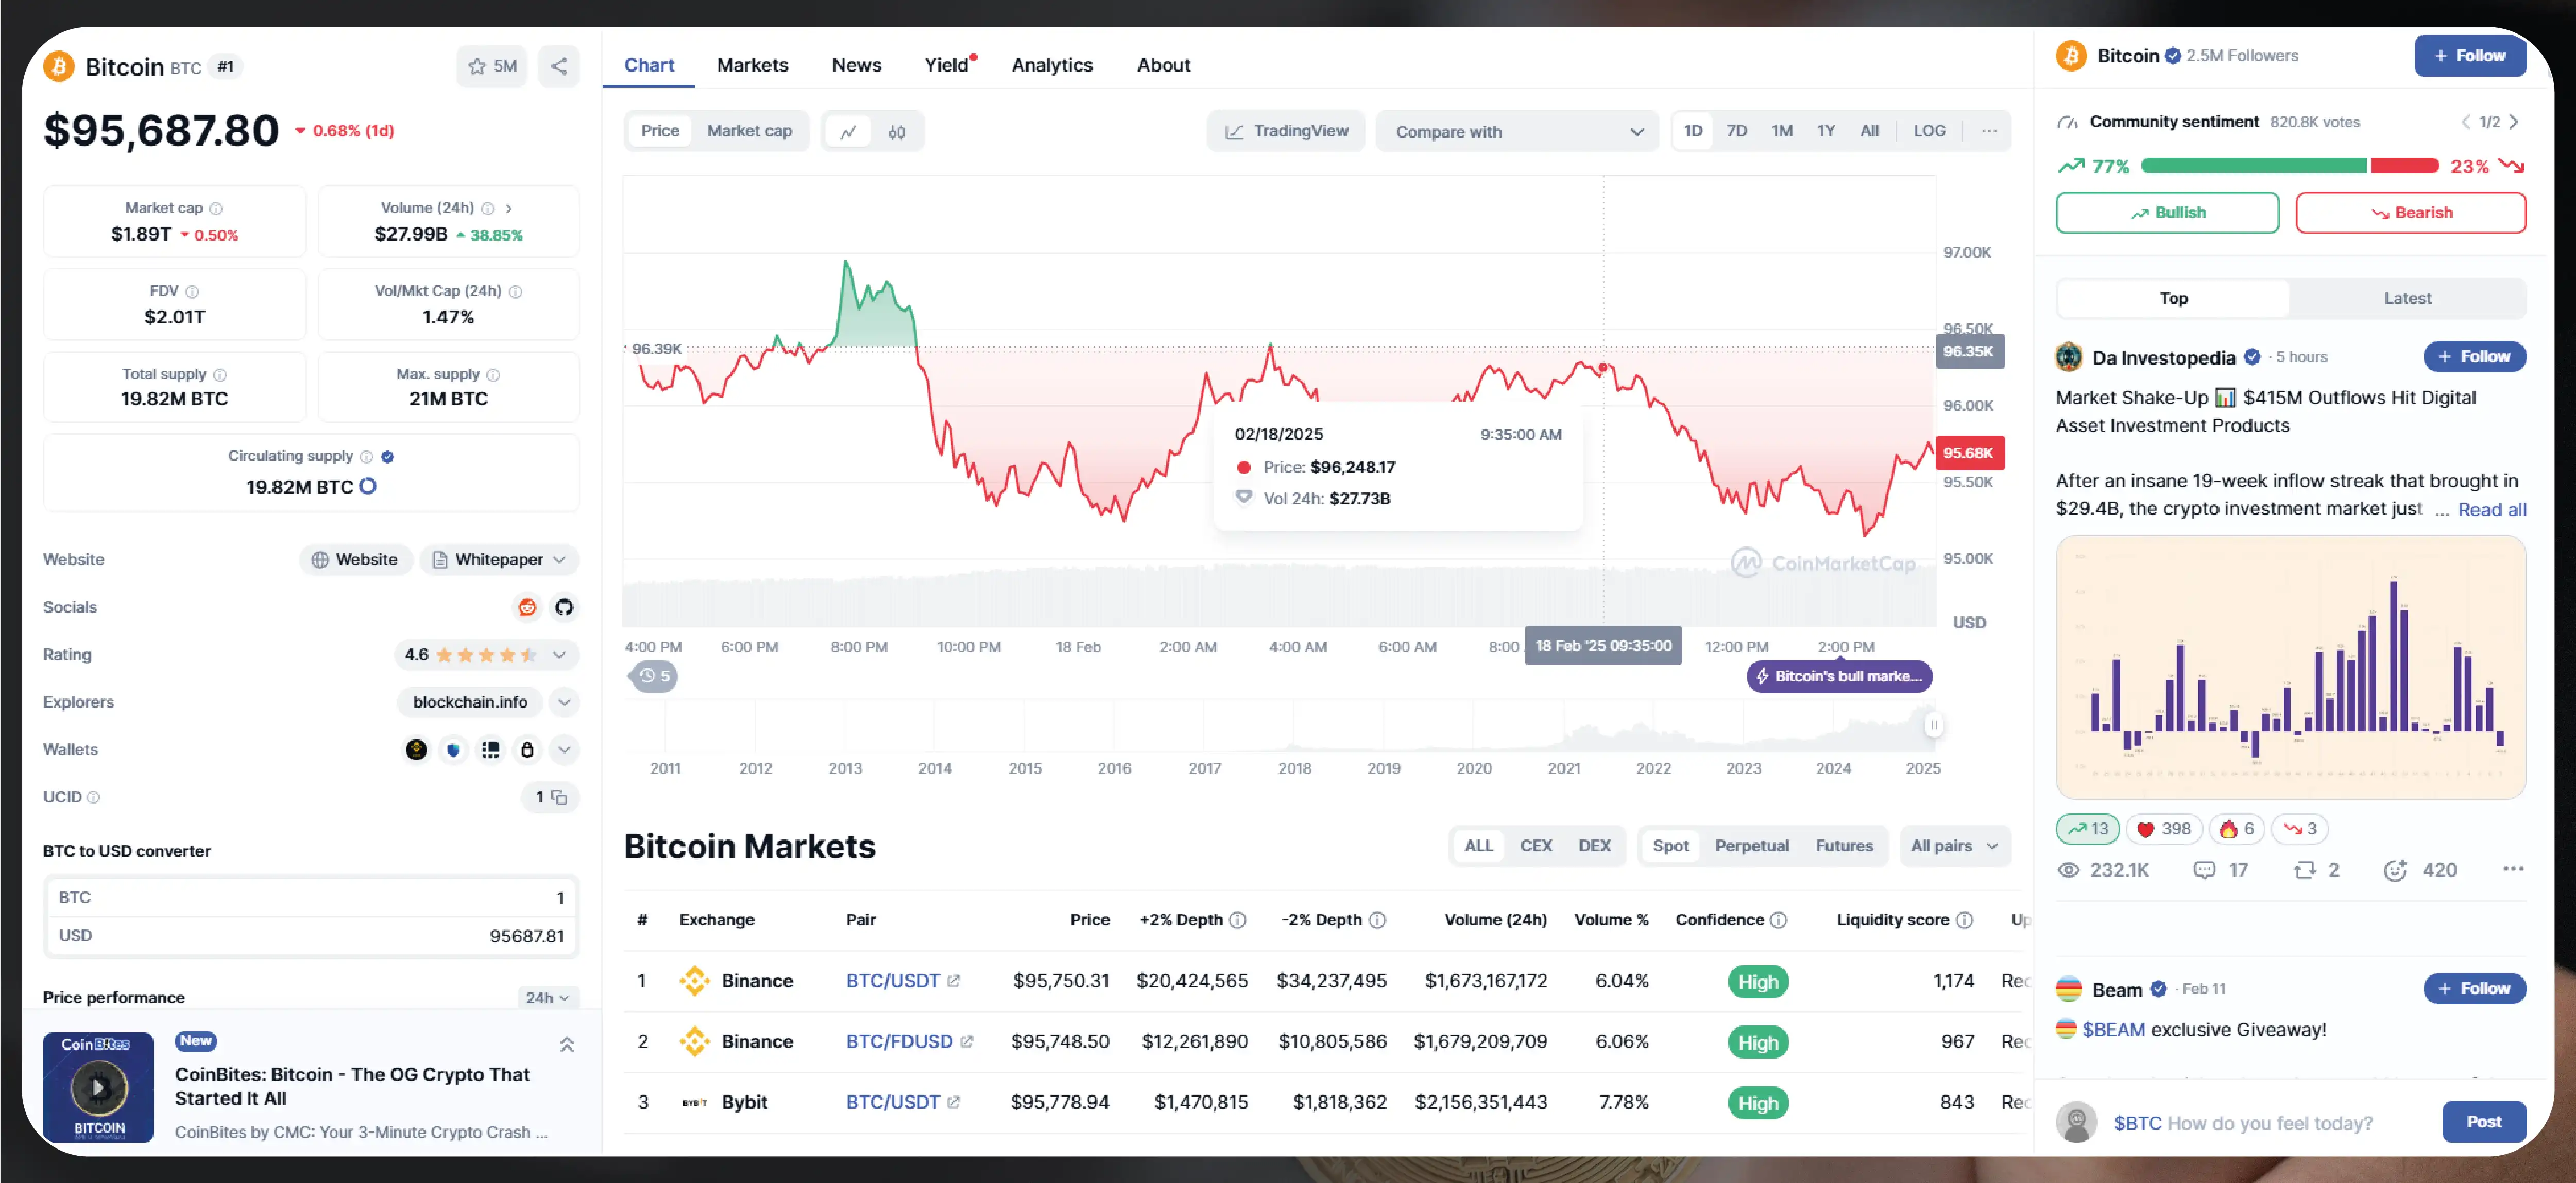Image resolution: width=2576 pixels, height=1183 pixels.
Task: Expand Volume (24h) details arrow
Action: pos(509,208)
